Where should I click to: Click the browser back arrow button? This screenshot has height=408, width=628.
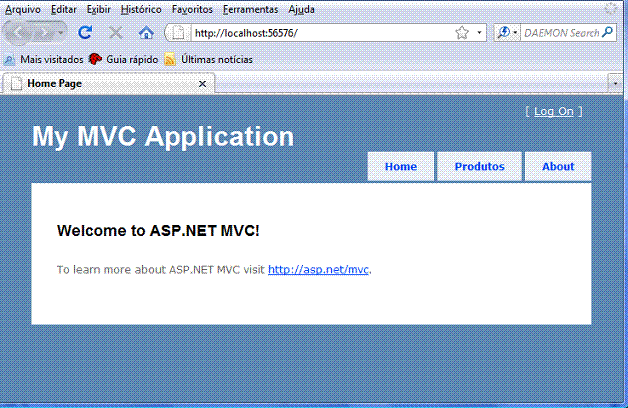click(x=18, y=33)
